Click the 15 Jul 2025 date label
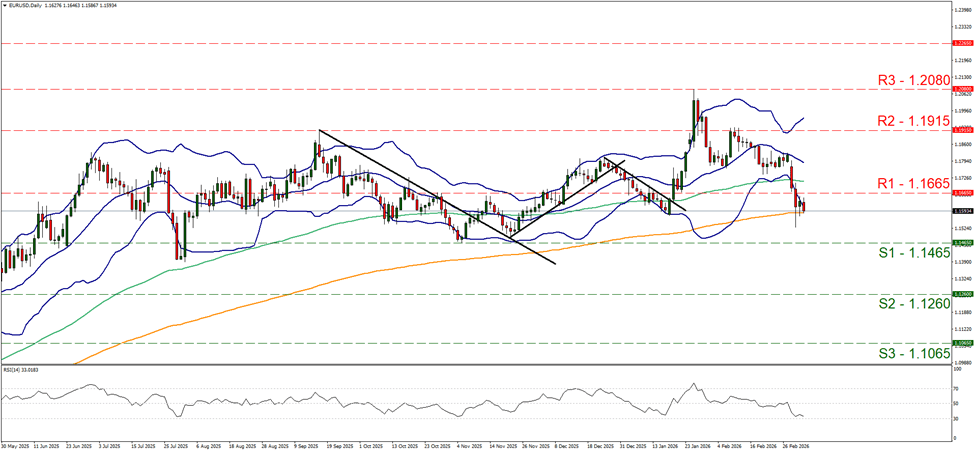 point(141,446)
